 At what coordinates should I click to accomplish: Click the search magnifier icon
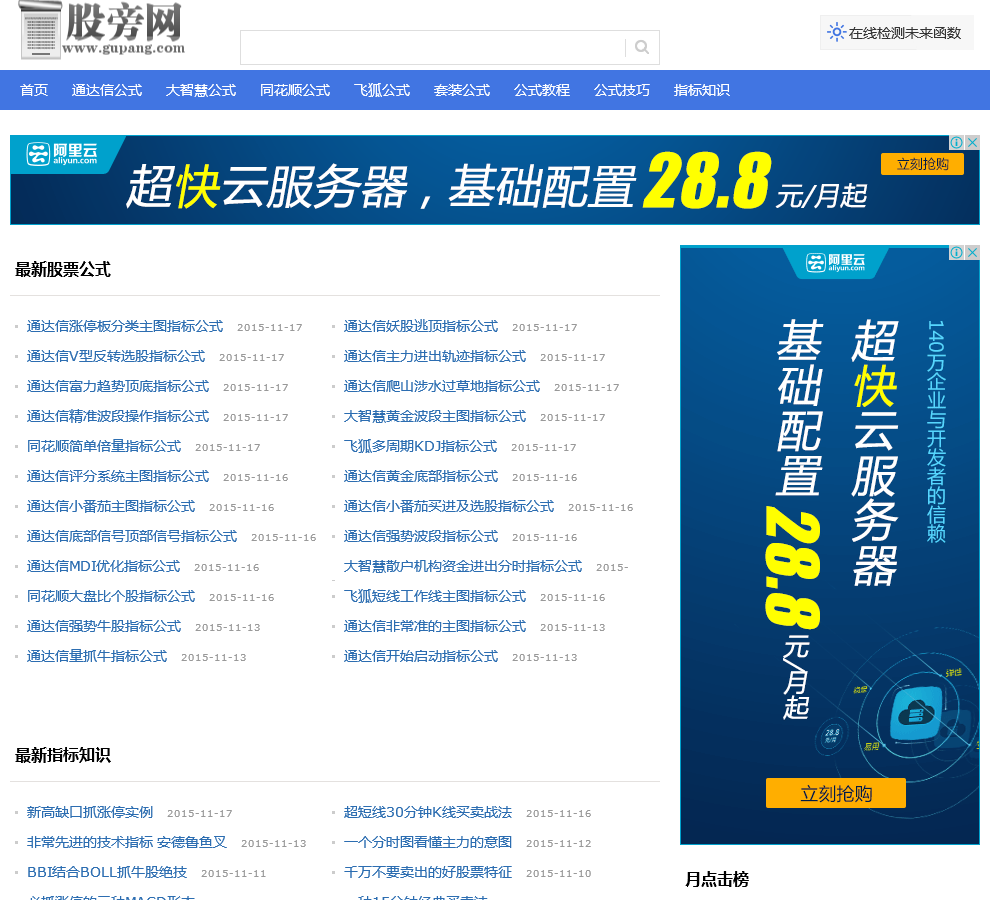tap(641, 47)
